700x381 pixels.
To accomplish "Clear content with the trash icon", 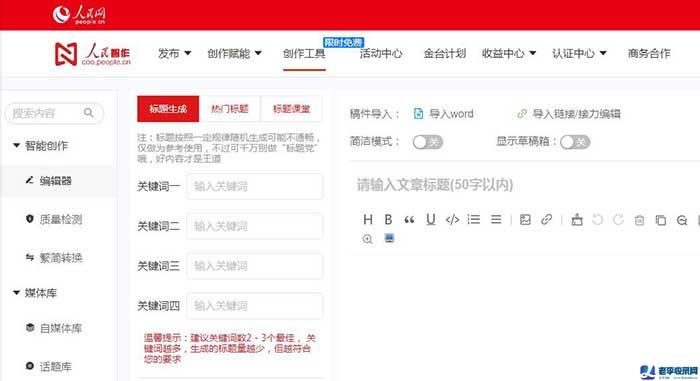I will 639,220.
